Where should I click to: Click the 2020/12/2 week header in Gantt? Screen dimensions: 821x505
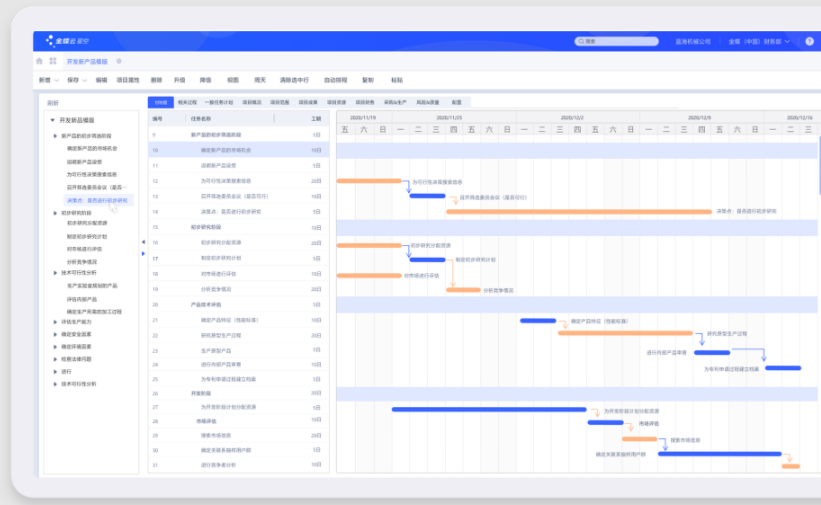[x=572, y=118]
